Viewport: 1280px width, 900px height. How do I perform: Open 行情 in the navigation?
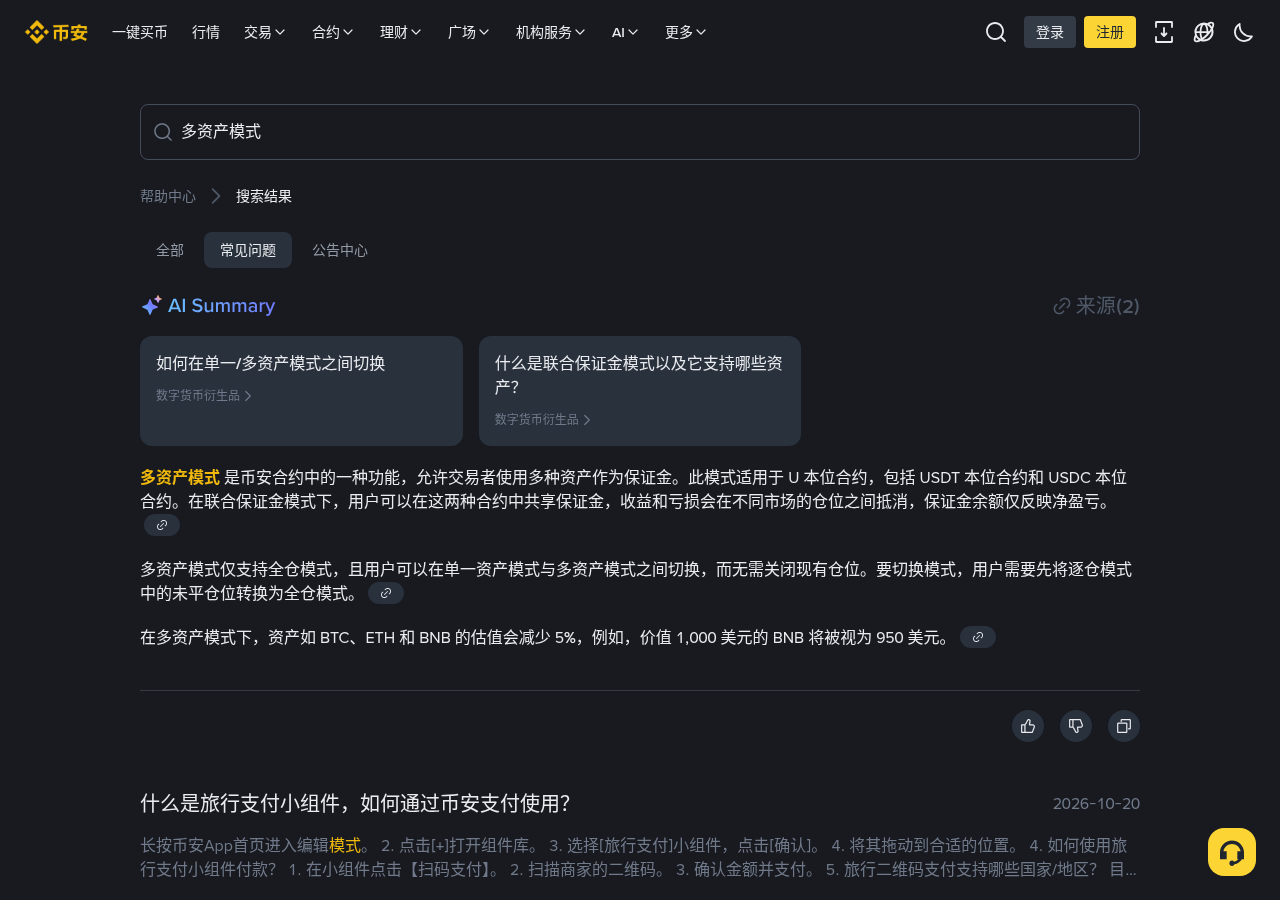point(206,32)
